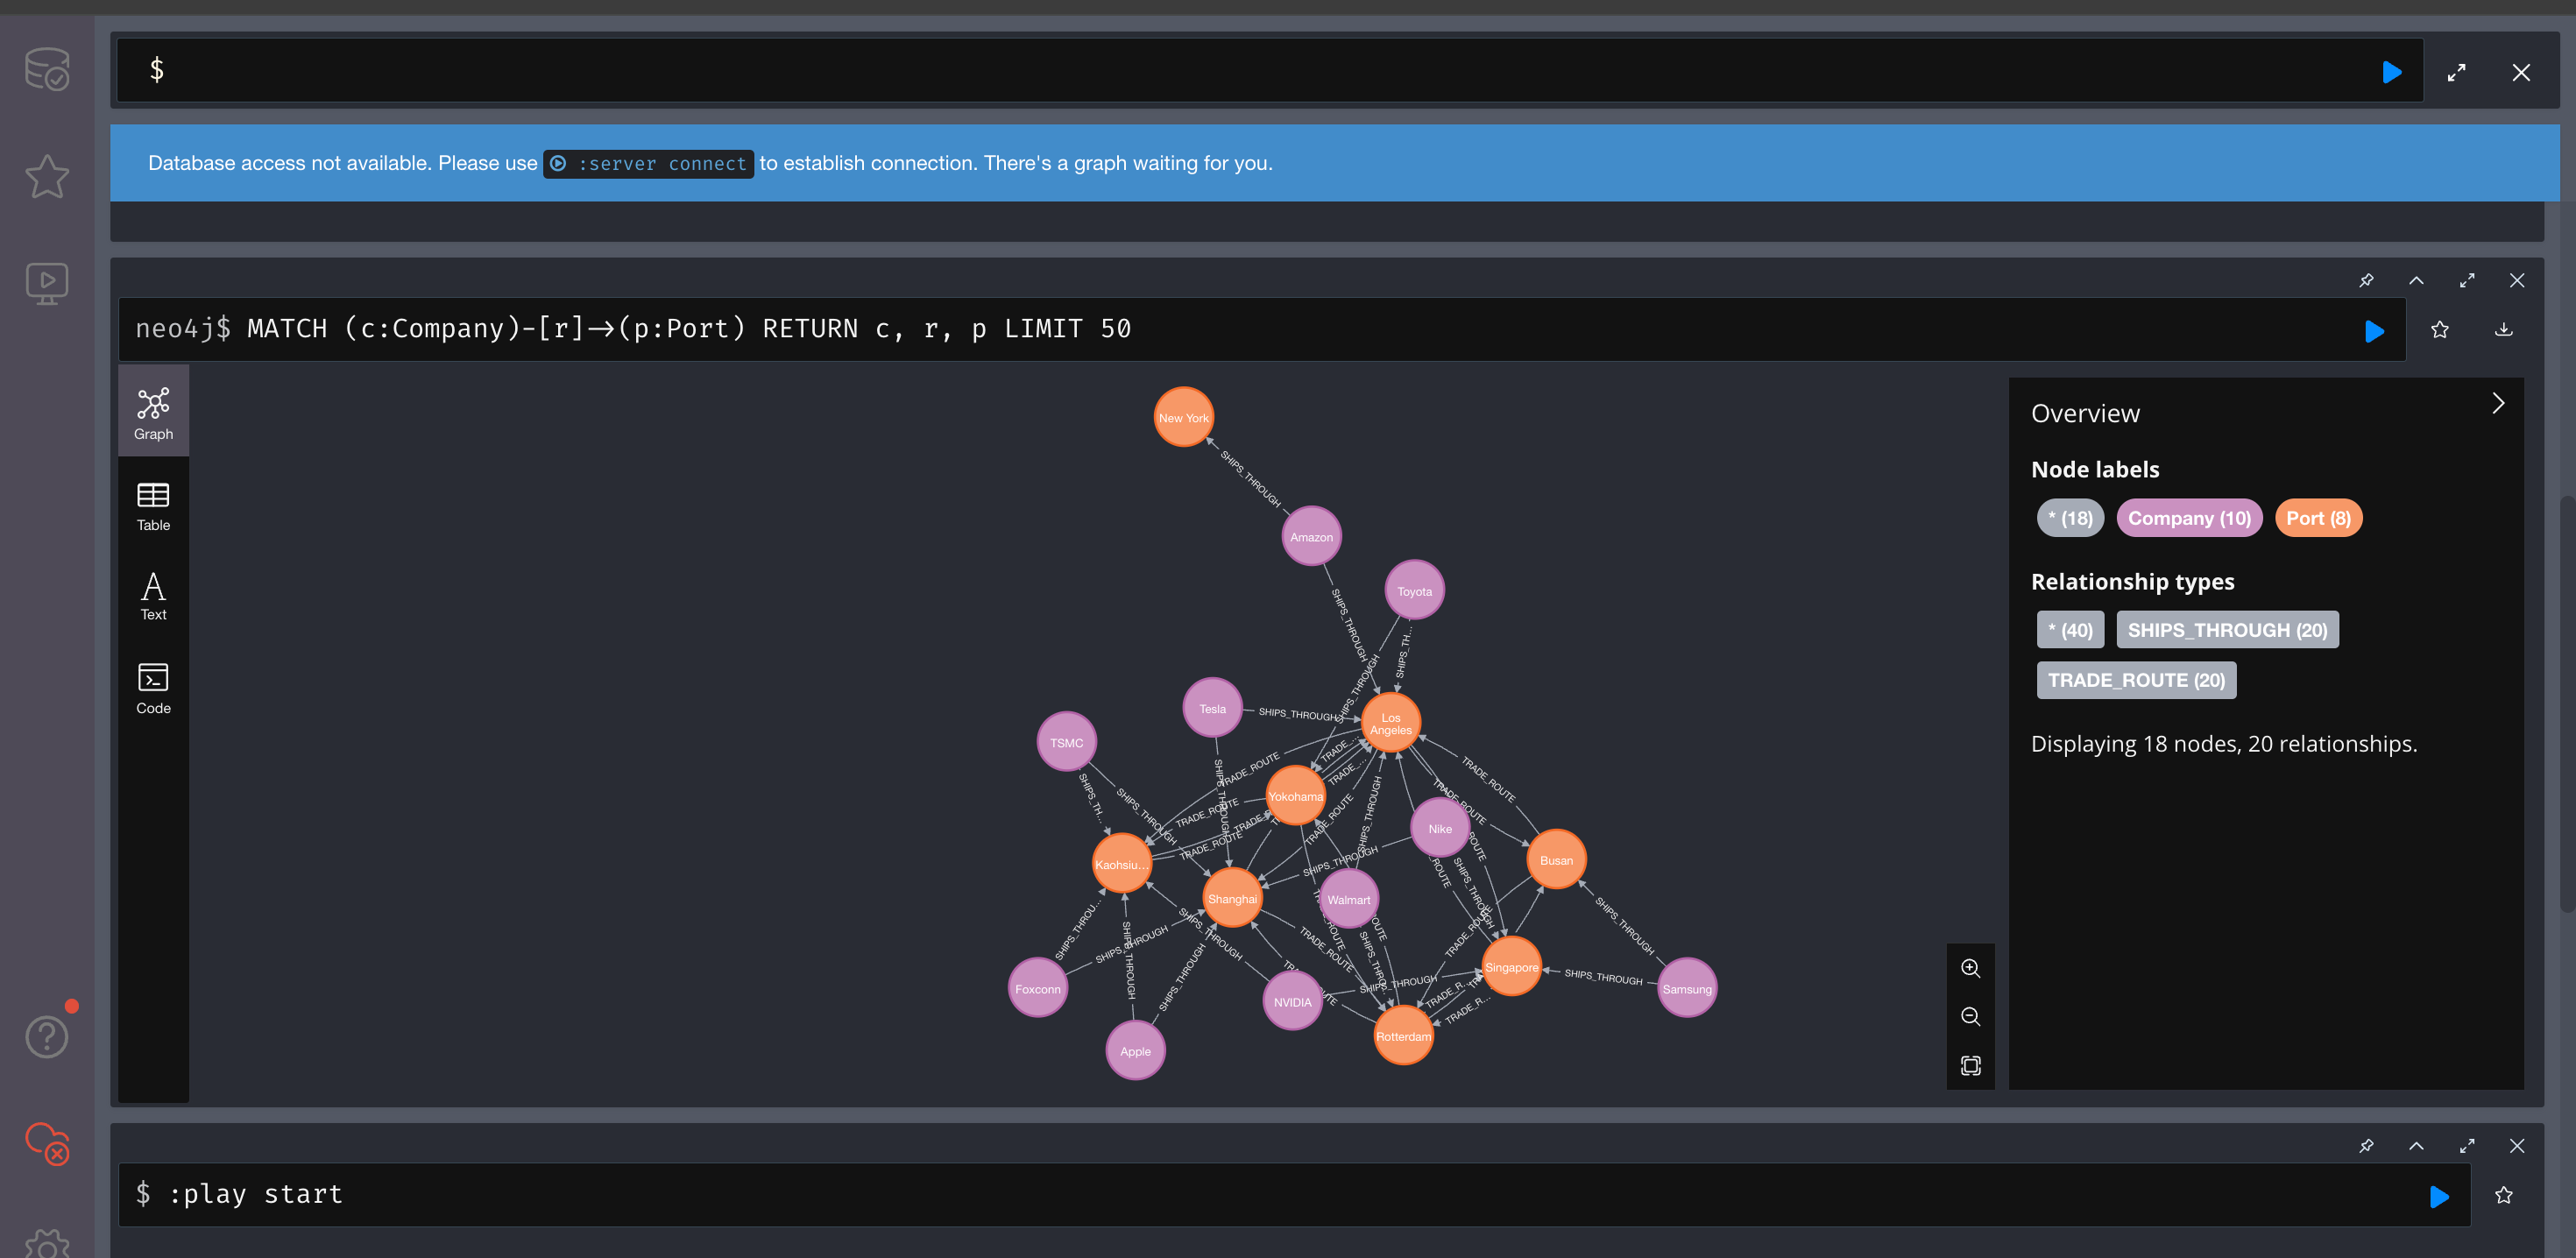This screenshot has height=1258, width=2576.
Task: Rerun the MATCH Company Port query
Action: coord(2374,331)
